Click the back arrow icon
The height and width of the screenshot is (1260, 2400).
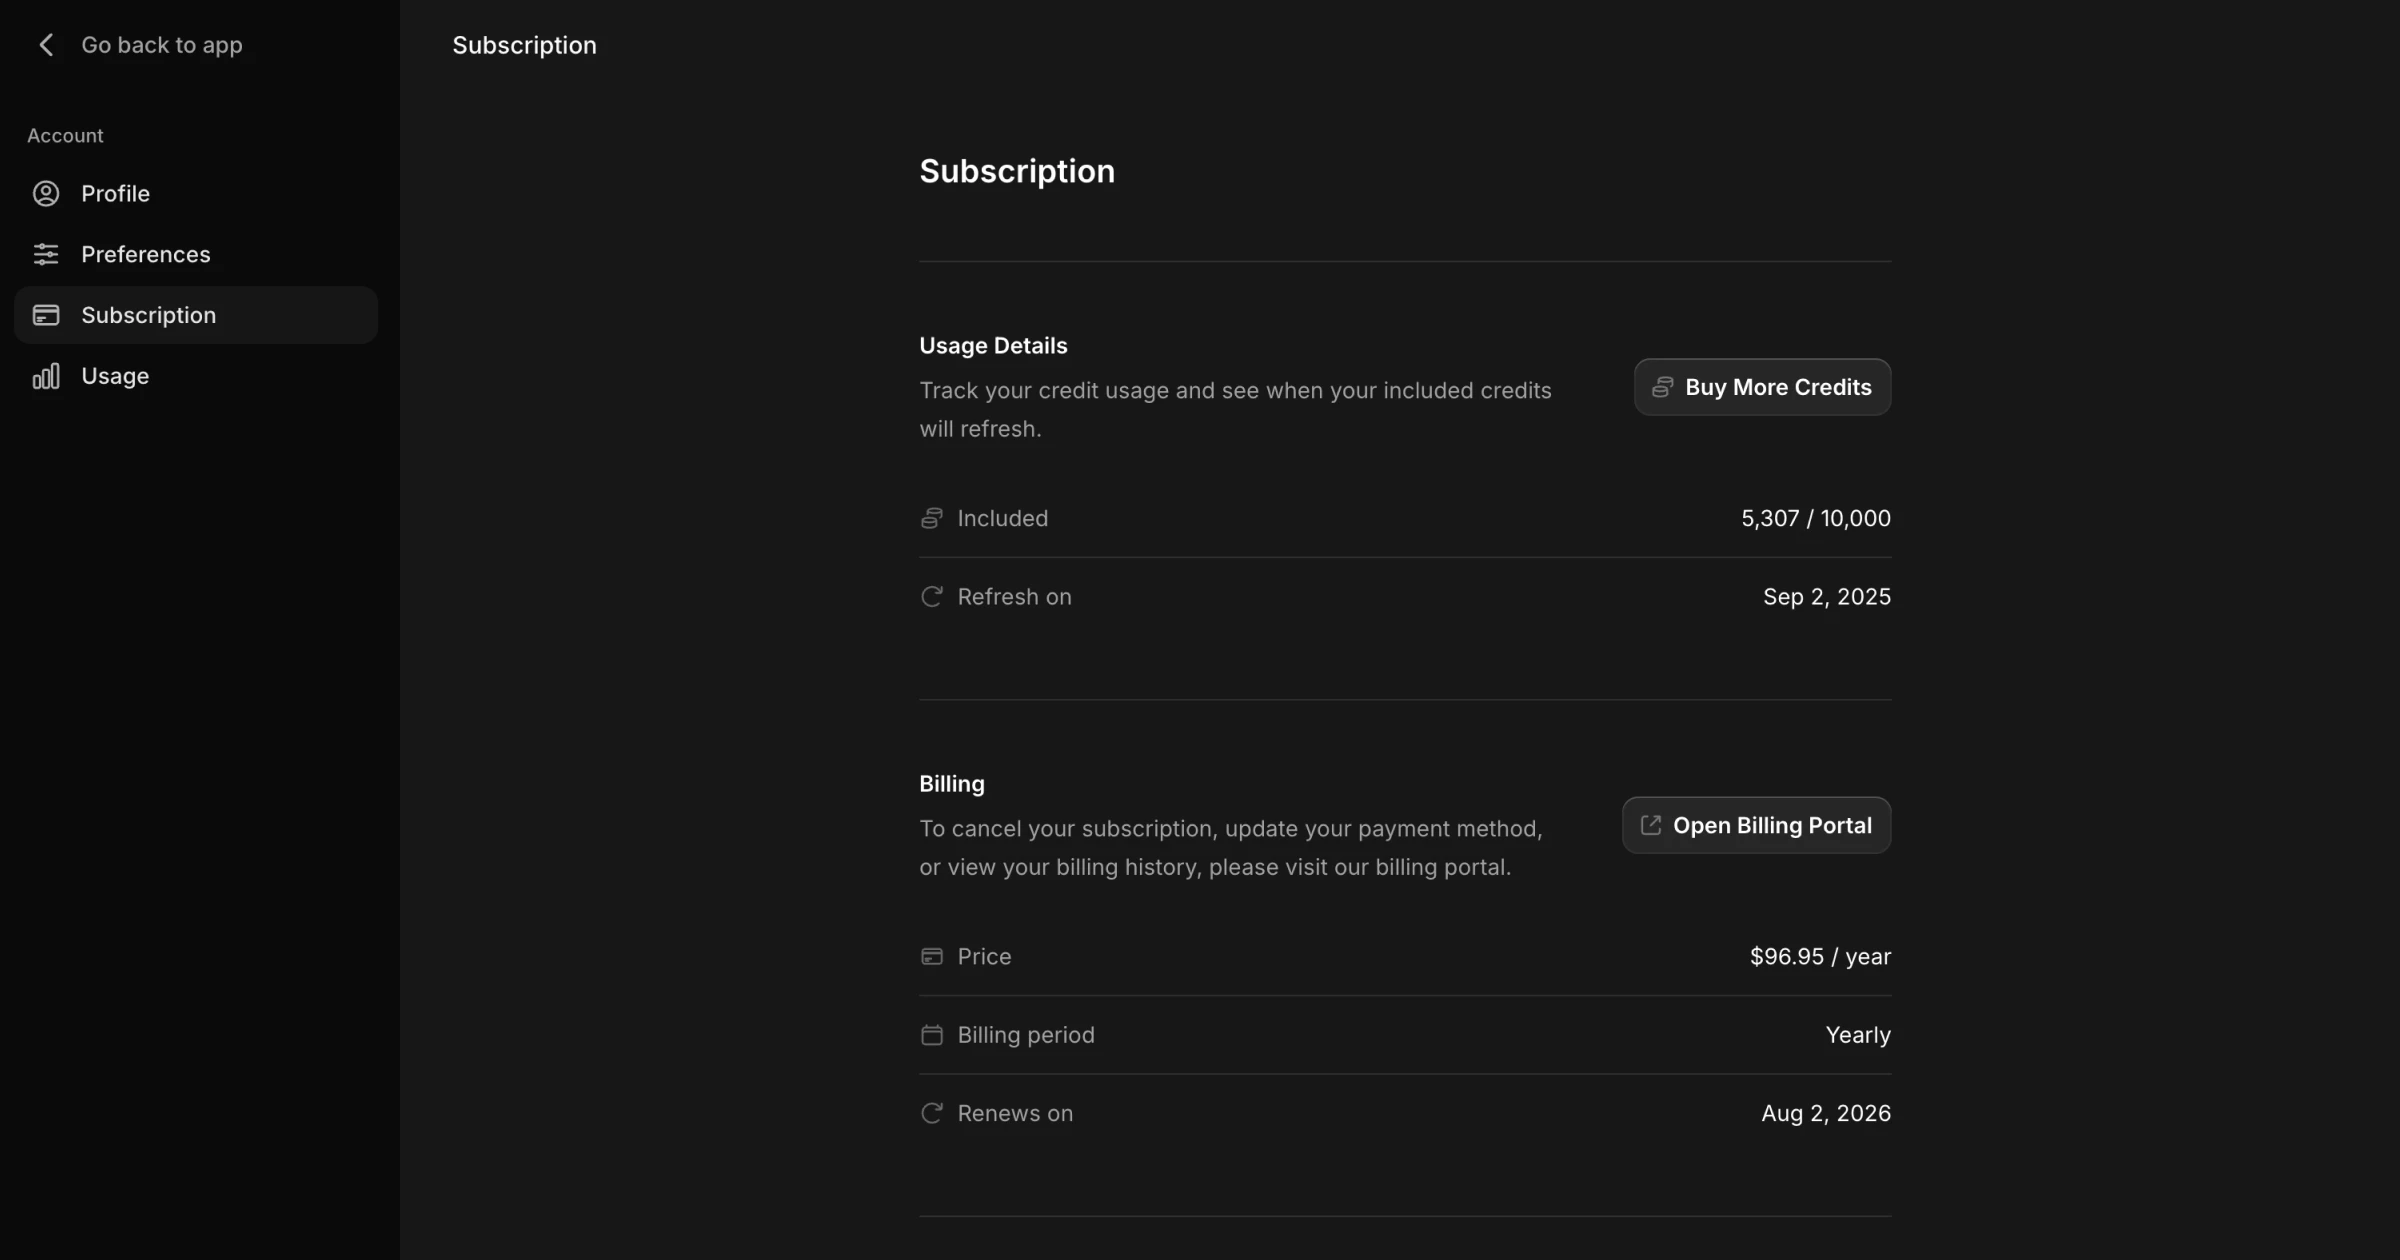click(x=46, y=45)
